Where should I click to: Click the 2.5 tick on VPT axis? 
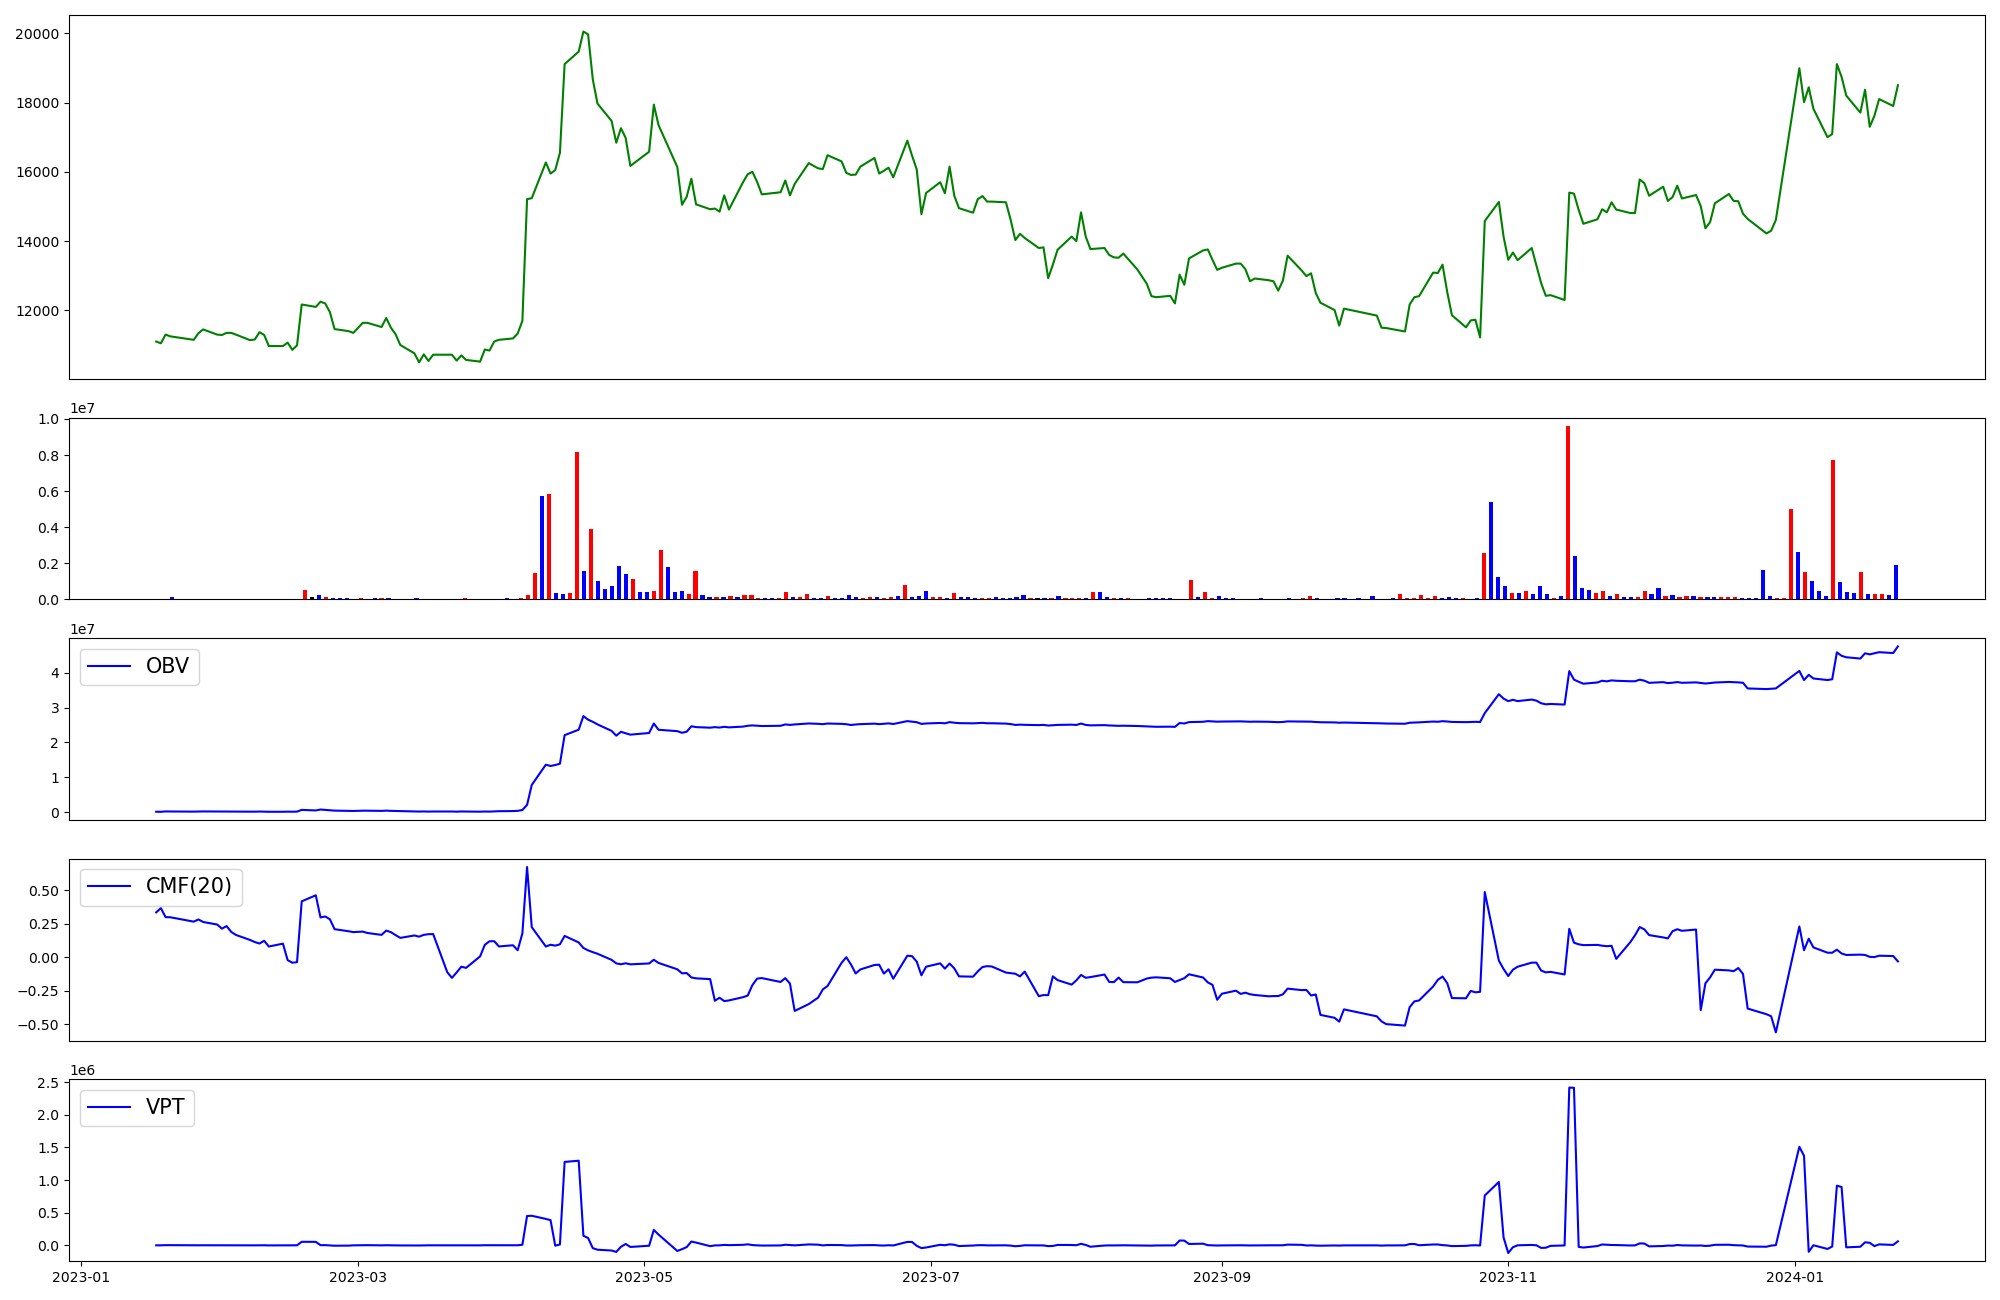pyautogui.click(x=48, y=1083)
